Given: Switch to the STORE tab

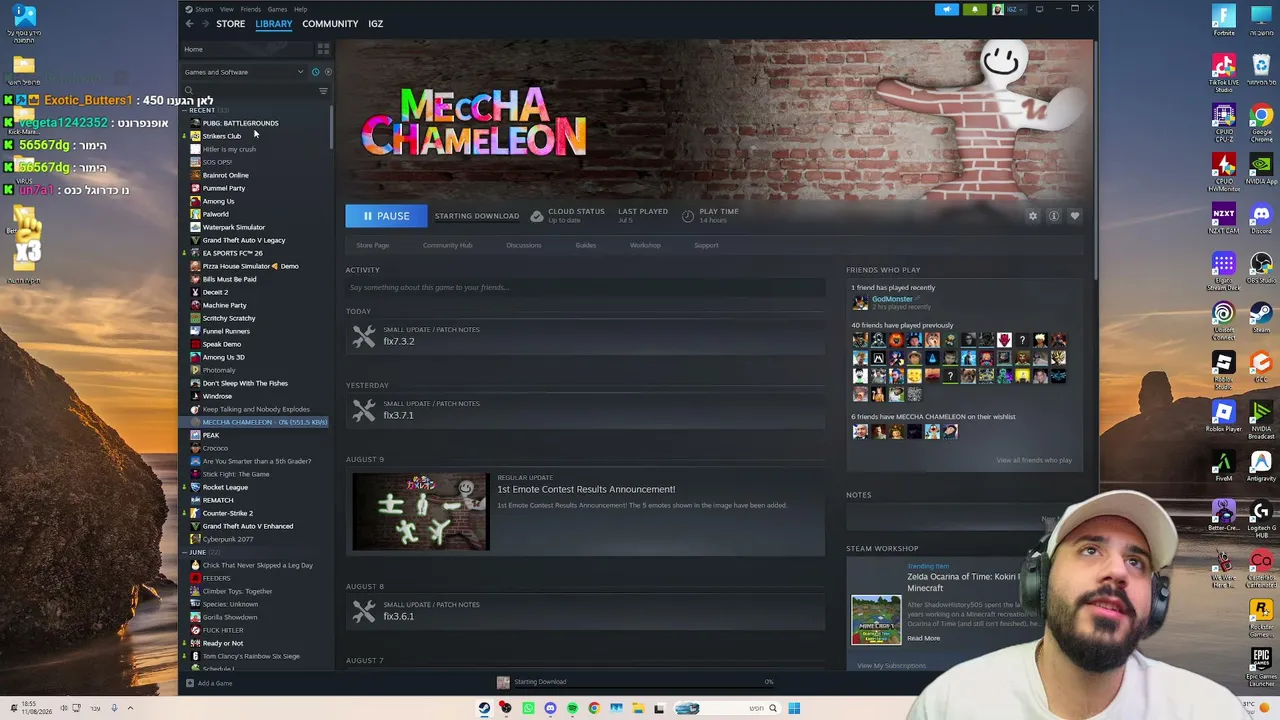Looking at the screenshot, I should coord(230,24).
